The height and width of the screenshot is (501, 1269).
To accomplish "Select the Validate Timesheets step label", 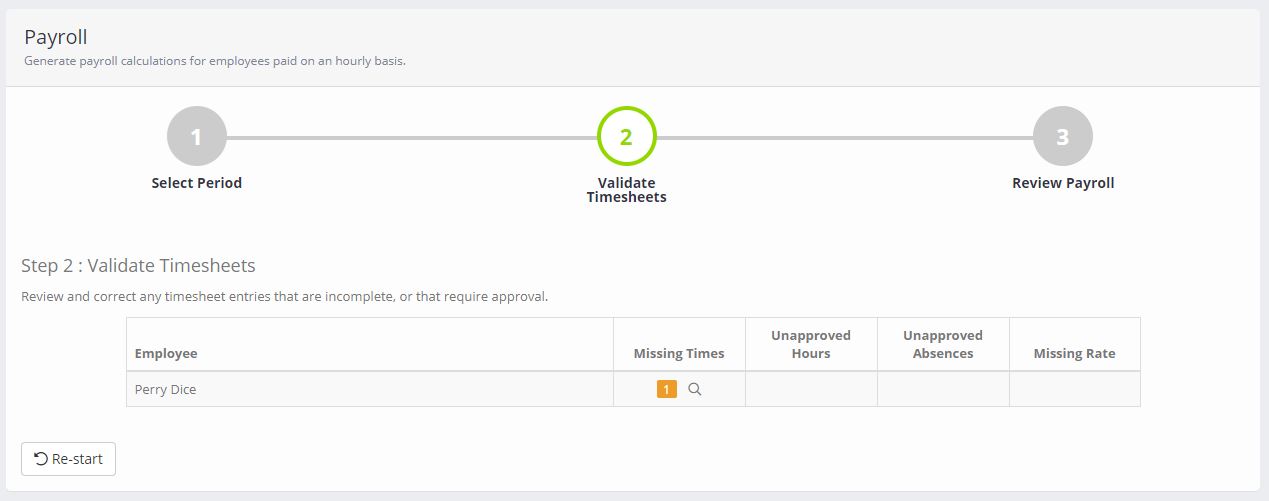I will pos(626,190).
